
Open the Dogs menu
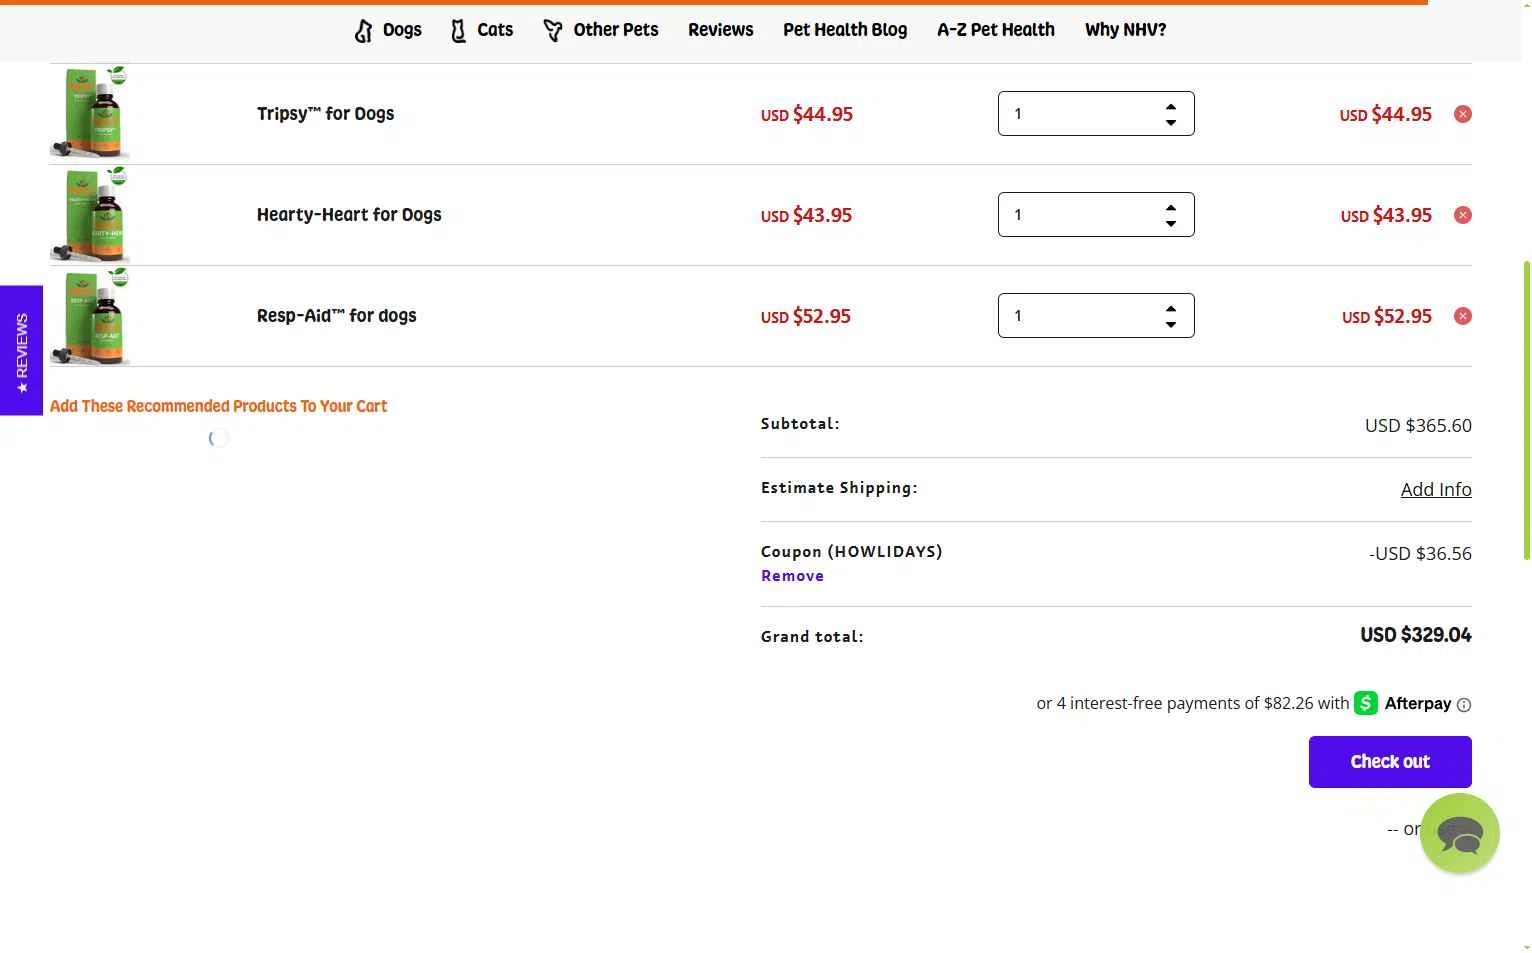(388, 30)
